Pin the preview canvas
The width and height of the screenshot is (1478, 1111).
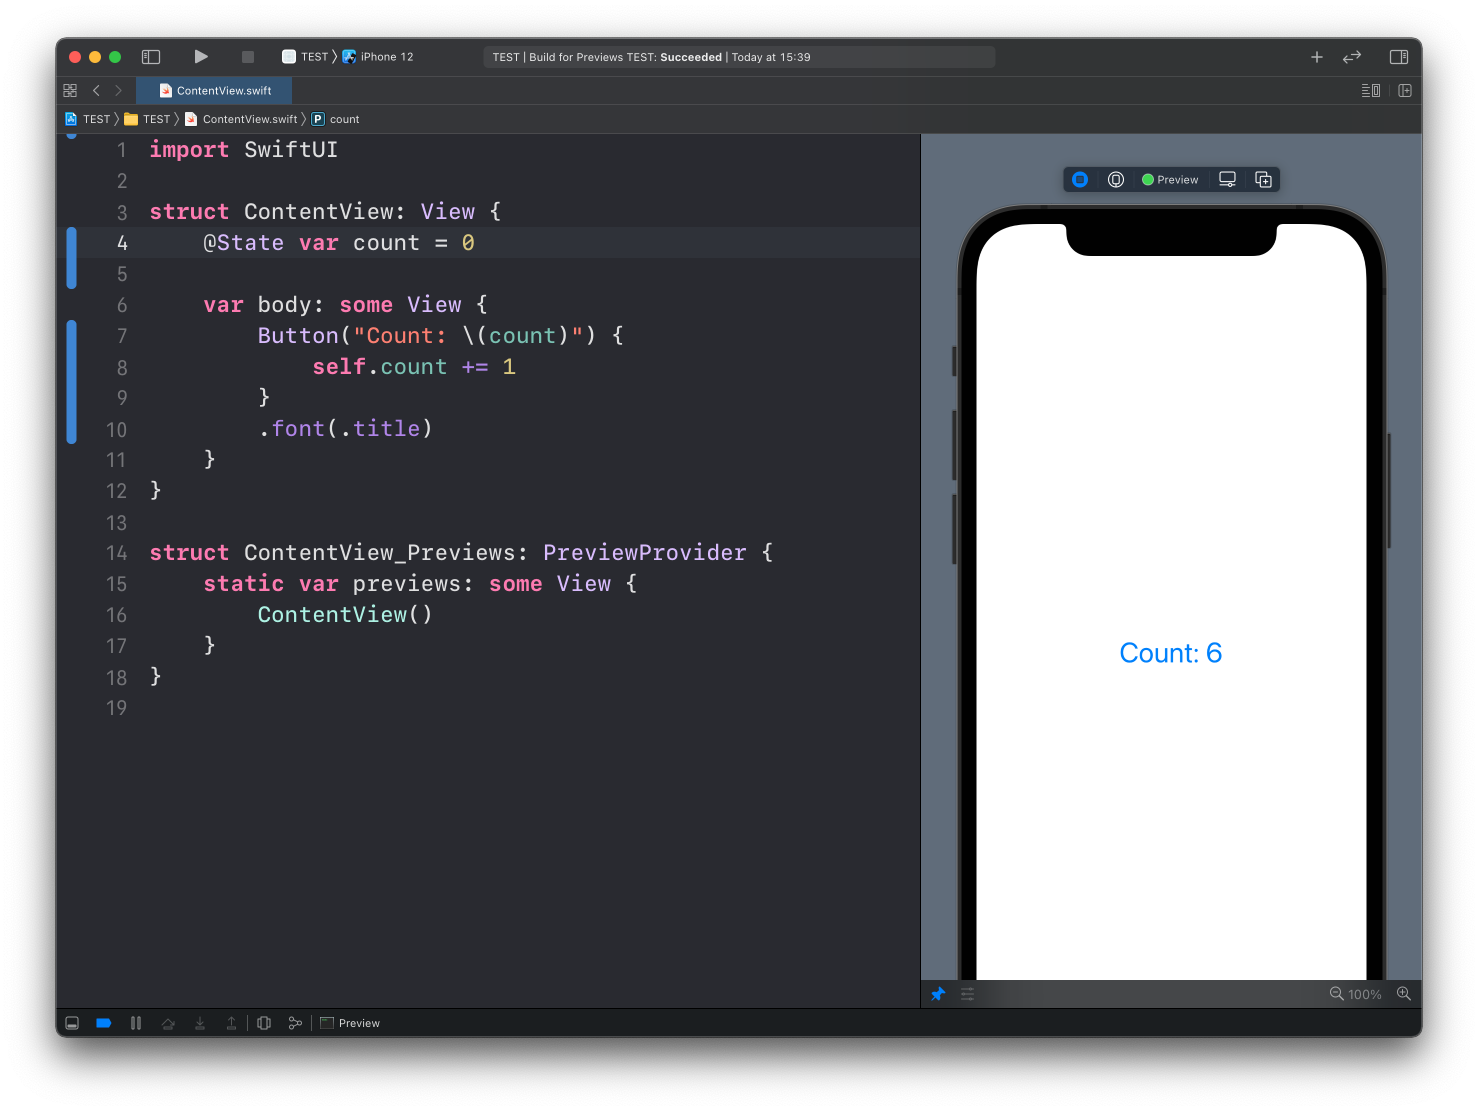tap(938, 994)
